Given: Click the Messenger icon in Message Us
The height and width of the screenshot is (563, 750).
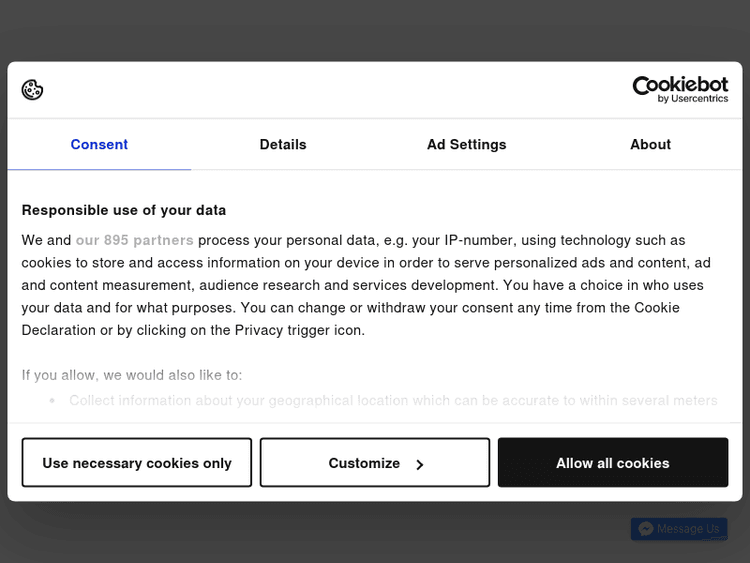Looking at the screenshot, I should 646,529.
